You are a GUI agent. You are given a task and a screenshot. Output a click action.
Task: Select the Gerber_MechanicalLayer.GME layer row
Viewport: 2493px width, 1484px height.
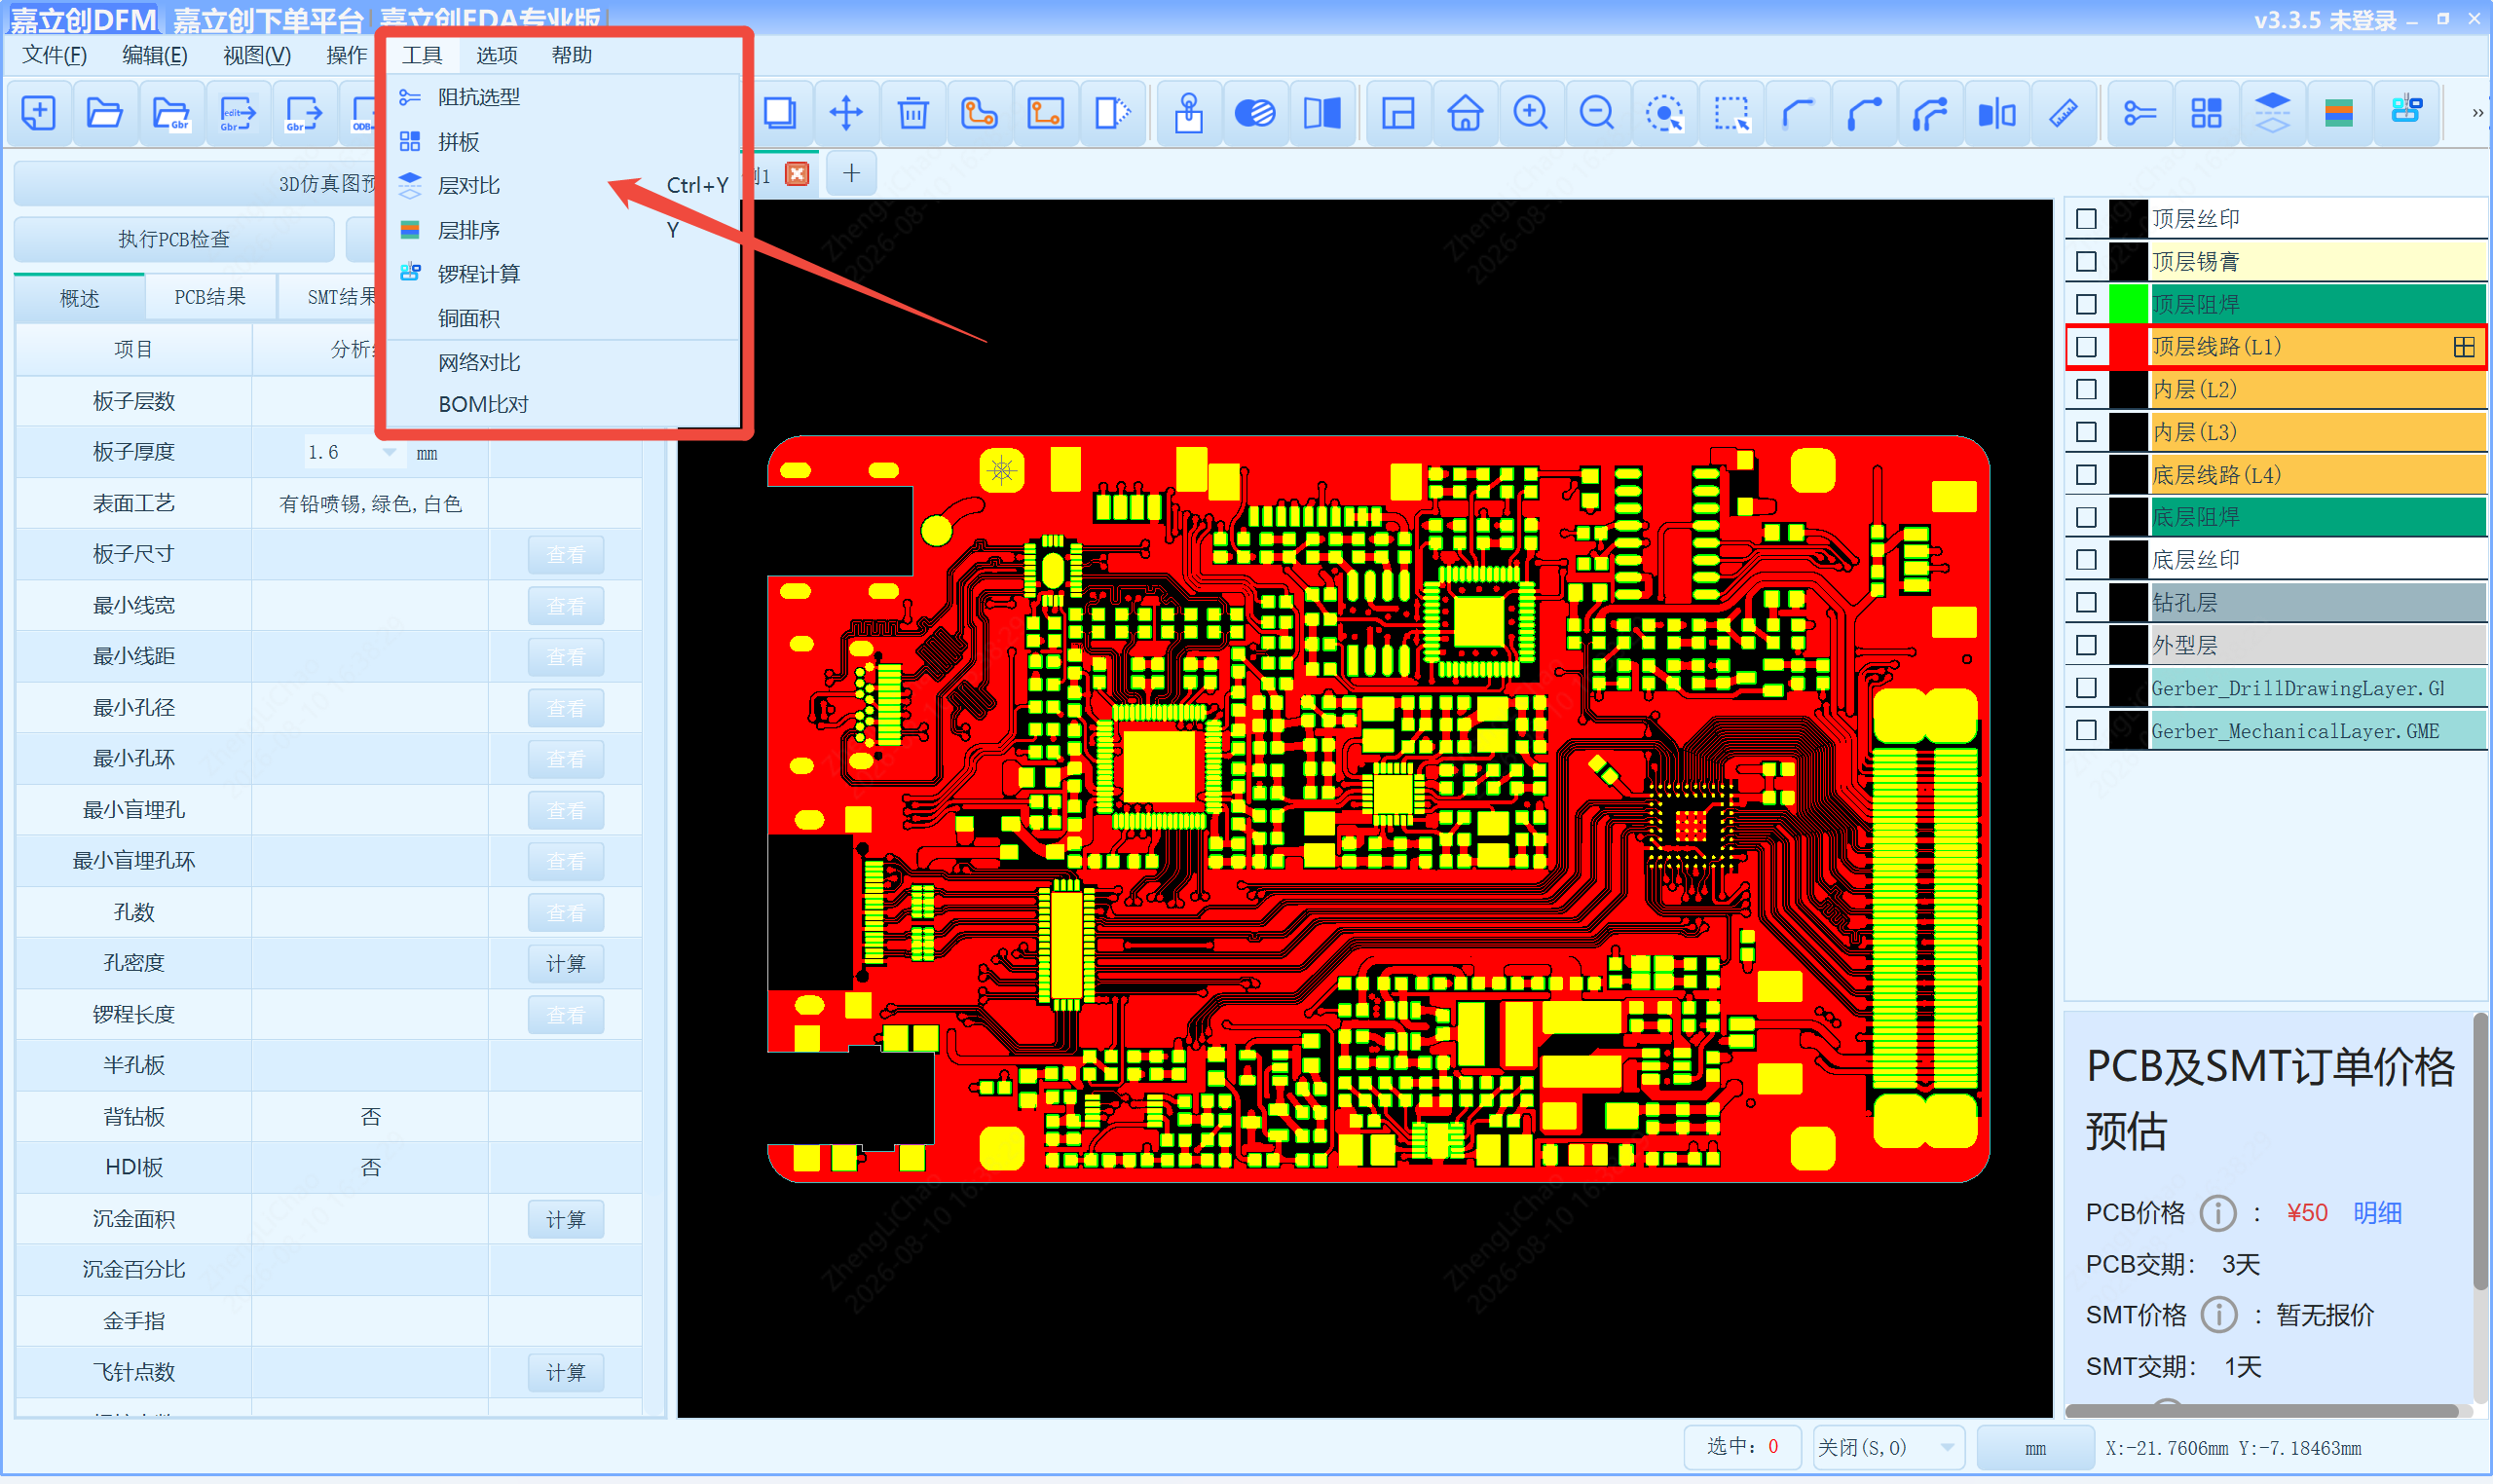pyautogui.click(x=2277, y=731)
